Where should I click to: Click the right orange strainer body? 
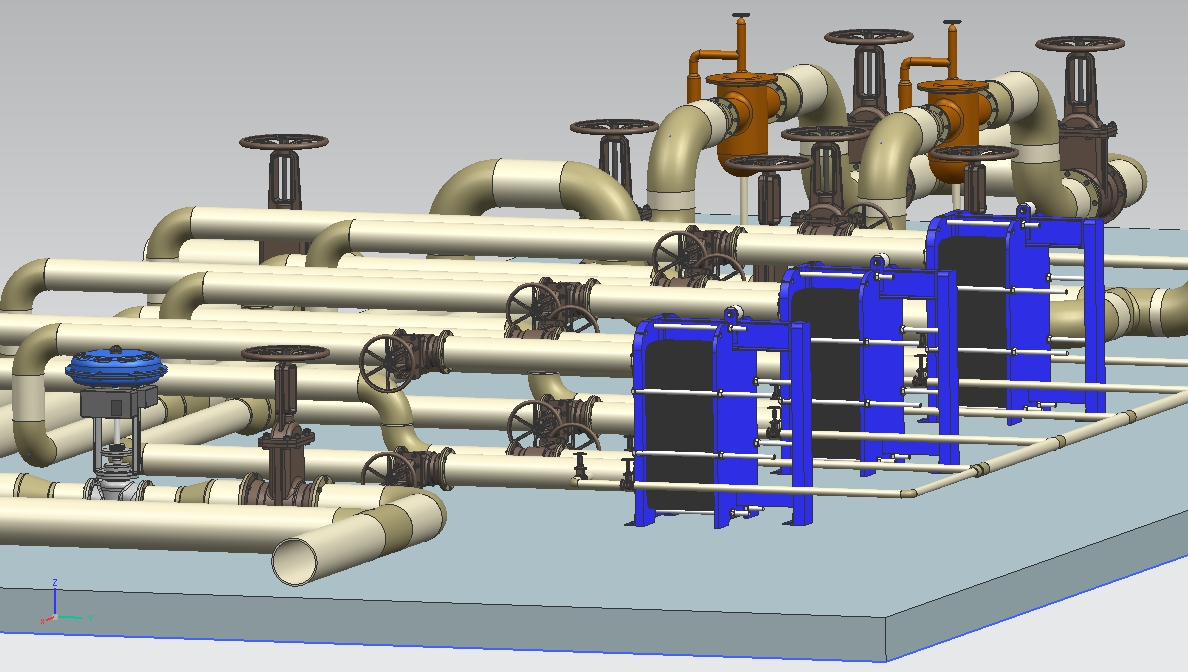954,118
